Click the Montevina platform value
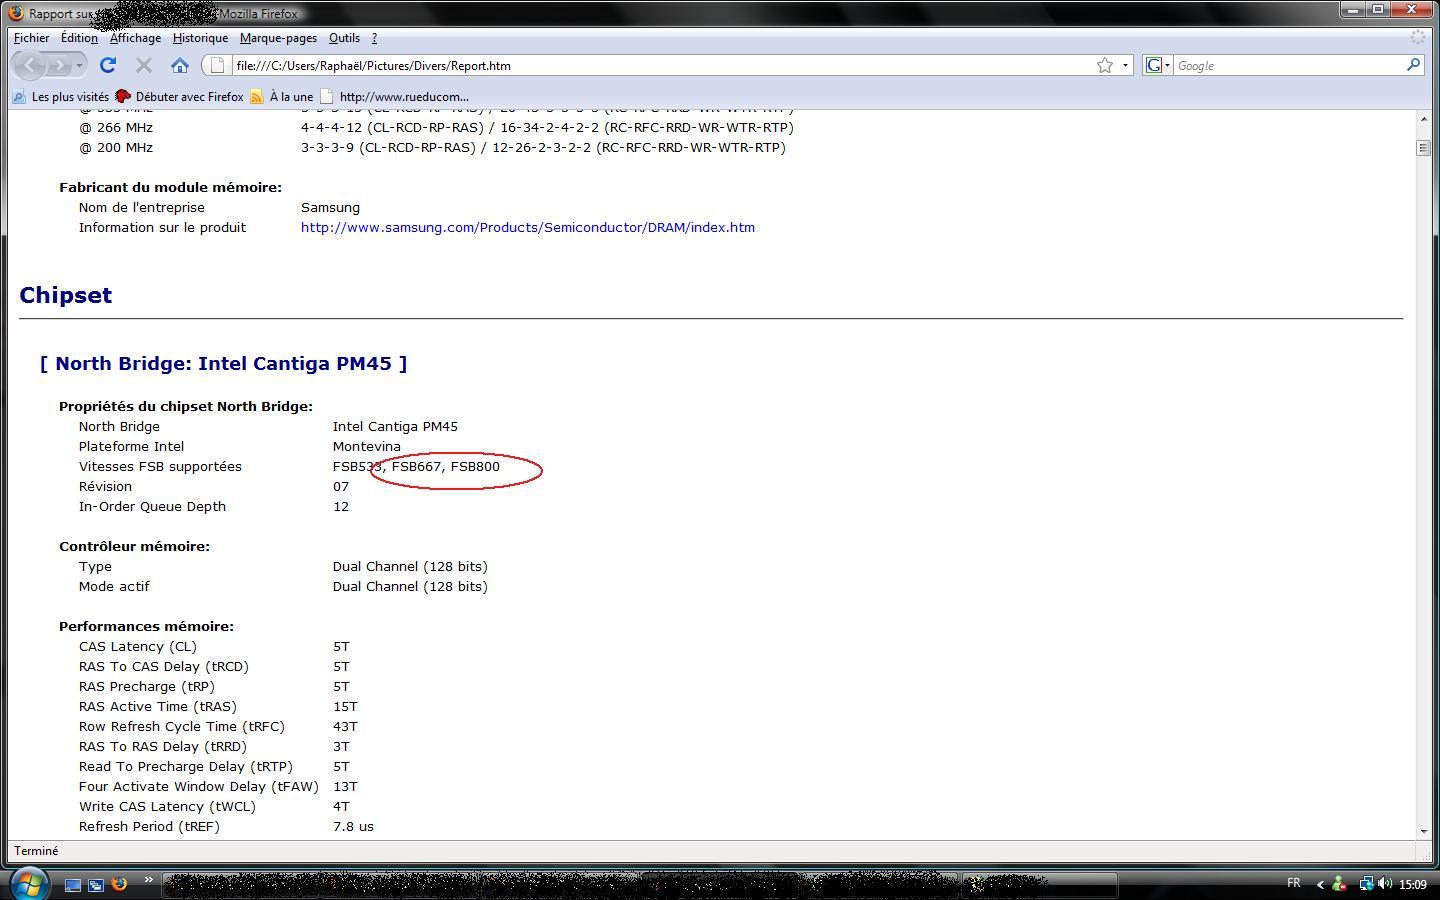Viewport: 1440px width, 900px height. point(367,446)
